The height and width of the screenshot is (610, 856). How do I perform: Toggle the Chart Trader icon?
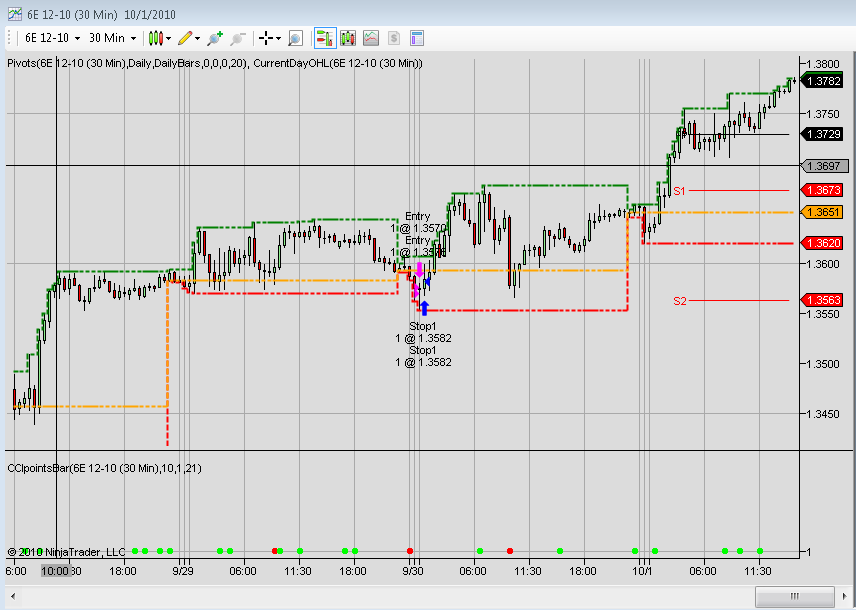pyautogui.click(x=325, y=38)
